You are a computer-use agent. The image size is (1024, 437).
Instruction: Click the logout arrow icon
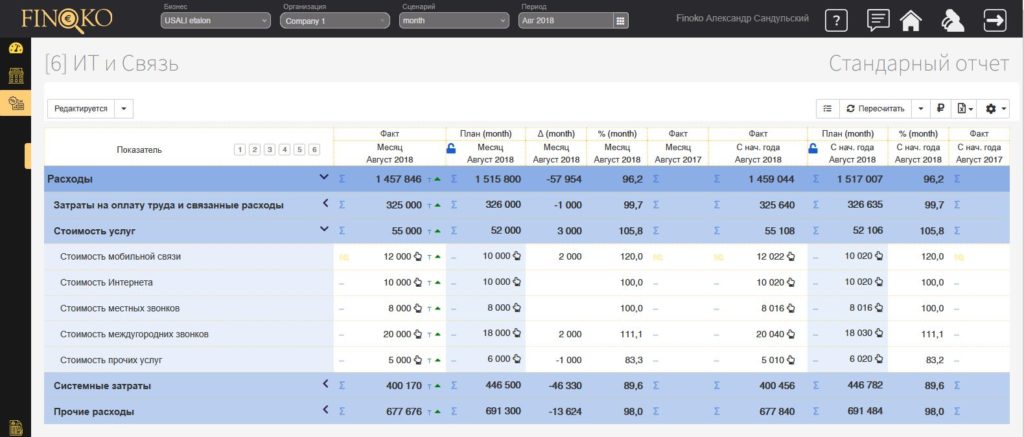(x=995, y=20)
